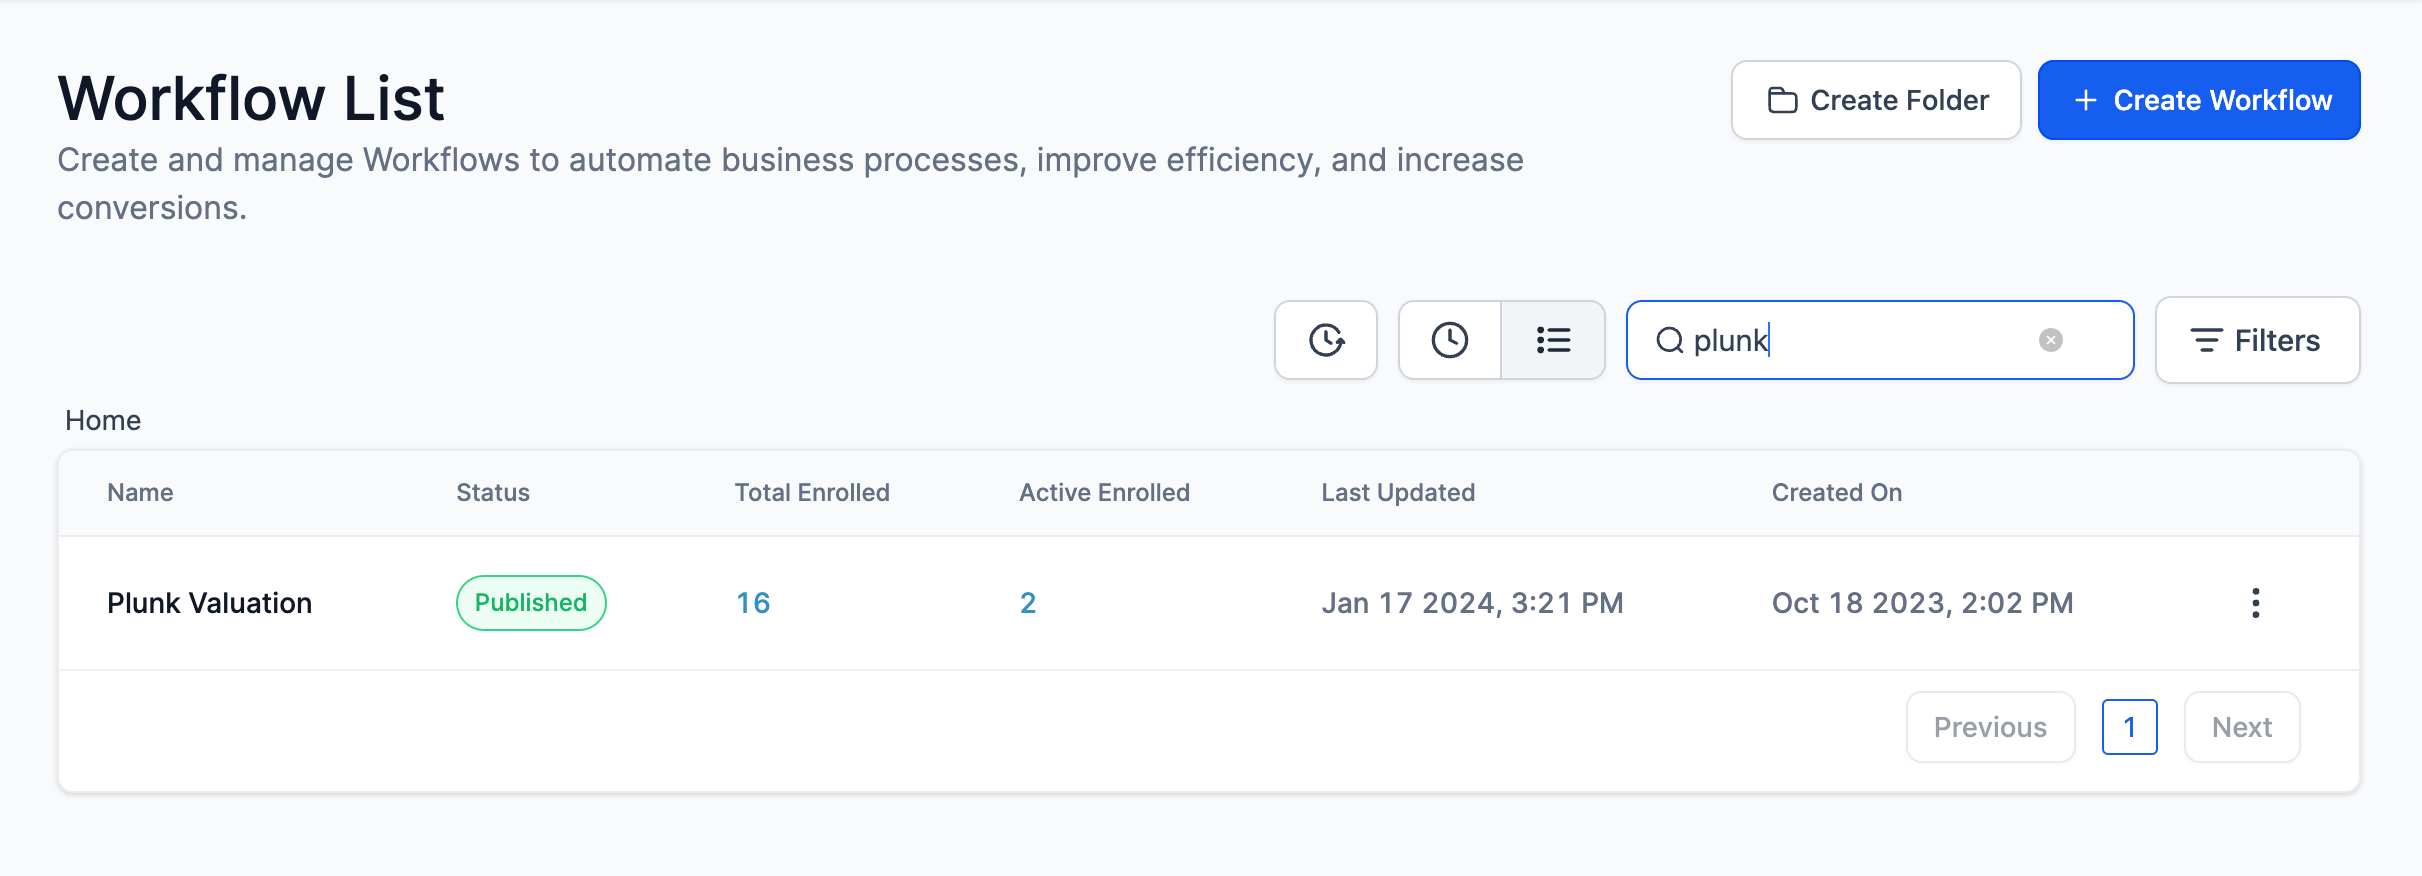Click the Next page button
Viewport: 2422px width, 876px height.
pos(2242,727)
